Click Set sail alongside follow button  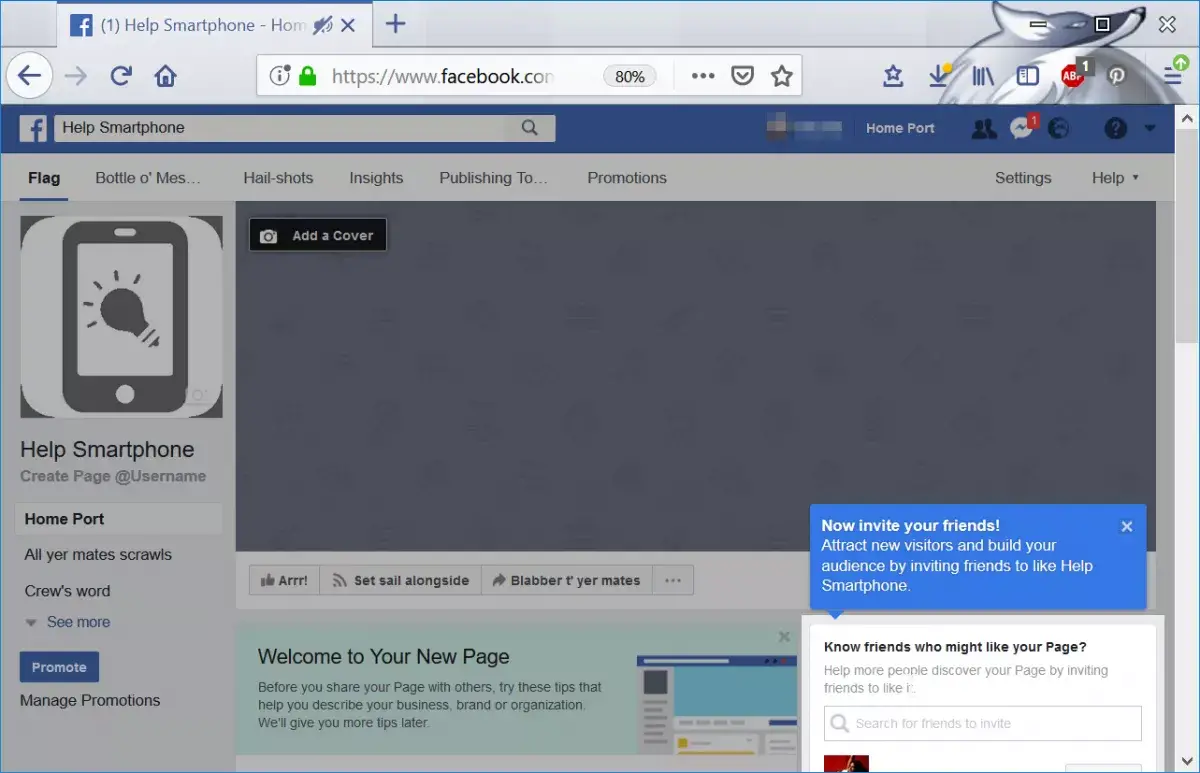(401, 580)
